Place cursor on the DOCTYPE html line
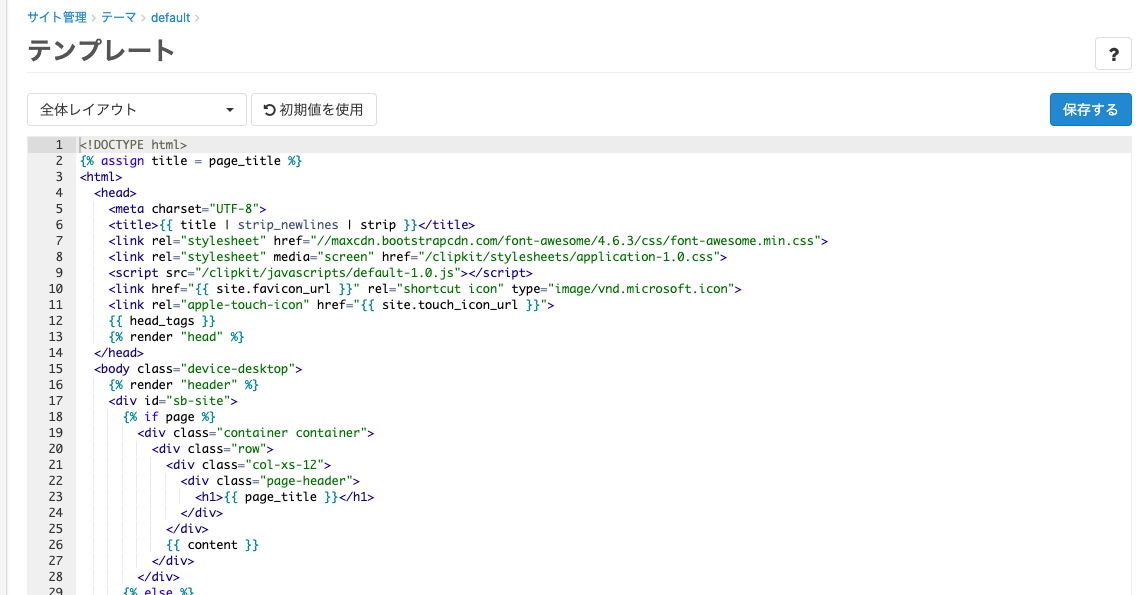This screenshot has width=1145, height=595. (134, 145)
